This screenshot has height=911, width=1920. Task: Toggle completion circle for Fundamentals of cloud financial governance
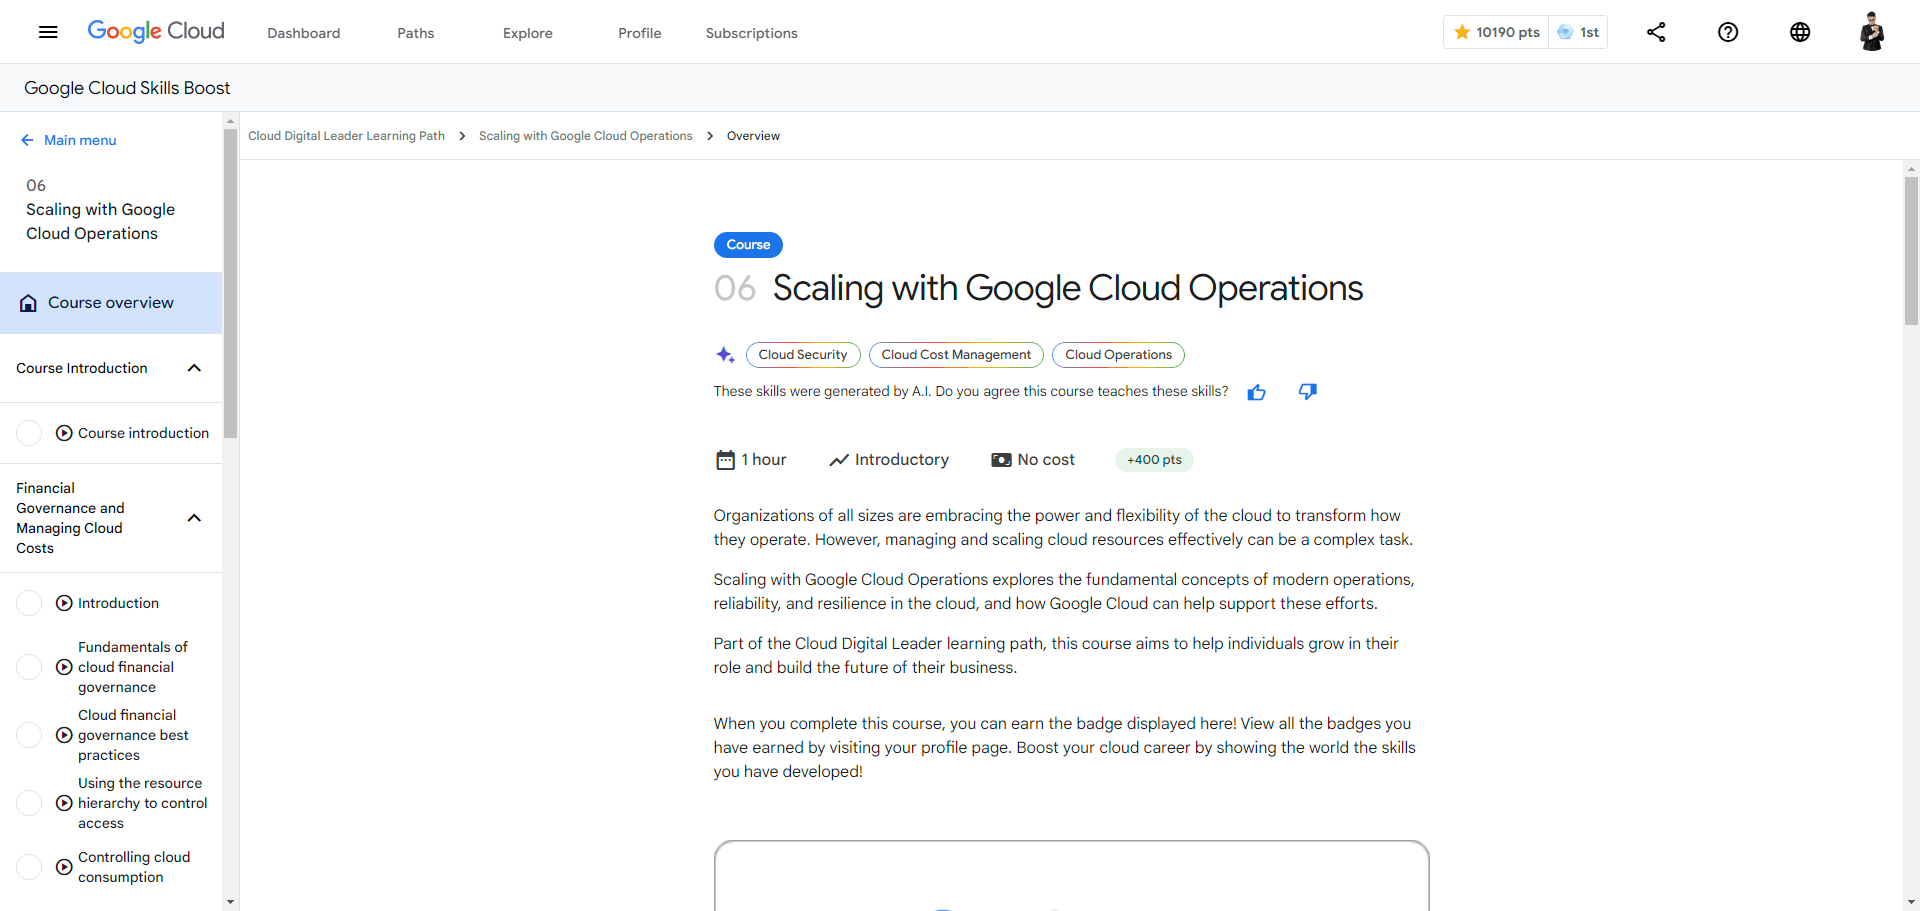(30, 667)
